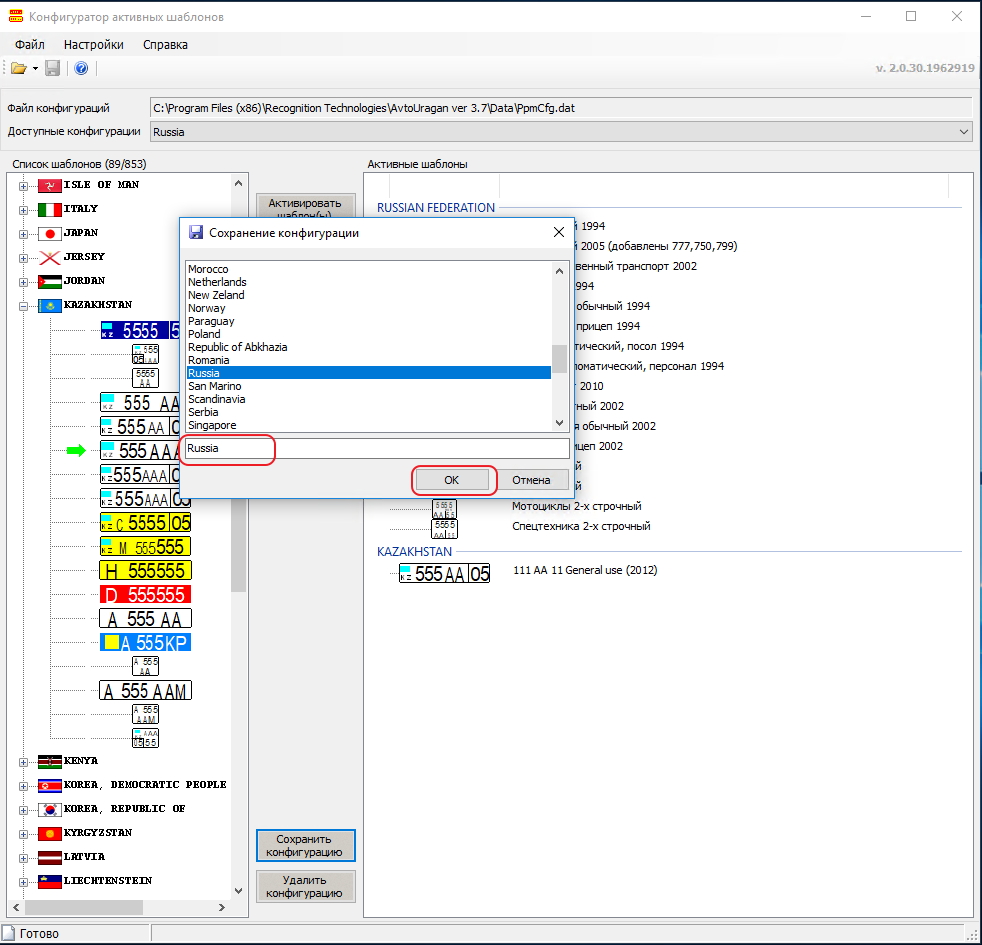The height and width of the screenshot is (945, 982).
Task: Click the blue A 555 KP plate template
Action: pyautogui.click(x=145, y=642)
